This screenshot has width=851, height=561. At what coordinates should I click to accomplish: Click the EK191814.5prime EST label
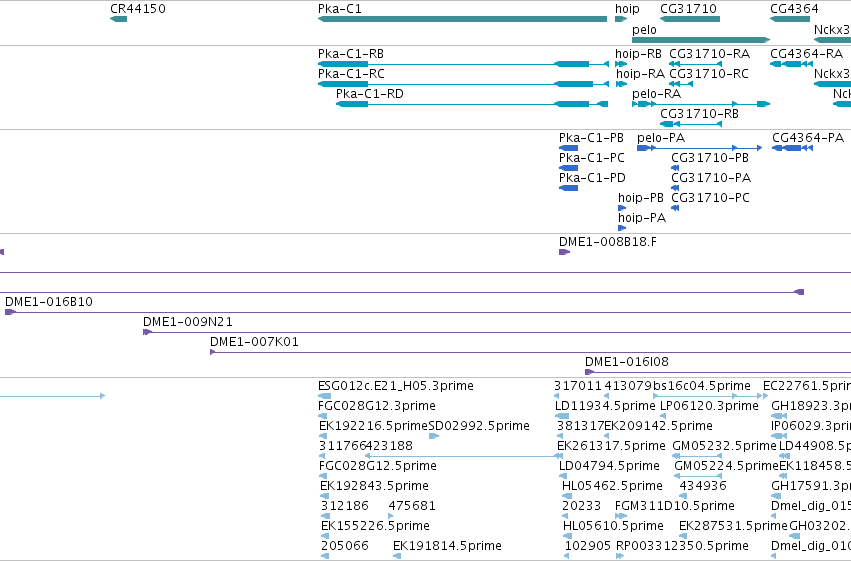tap(447, 547)
